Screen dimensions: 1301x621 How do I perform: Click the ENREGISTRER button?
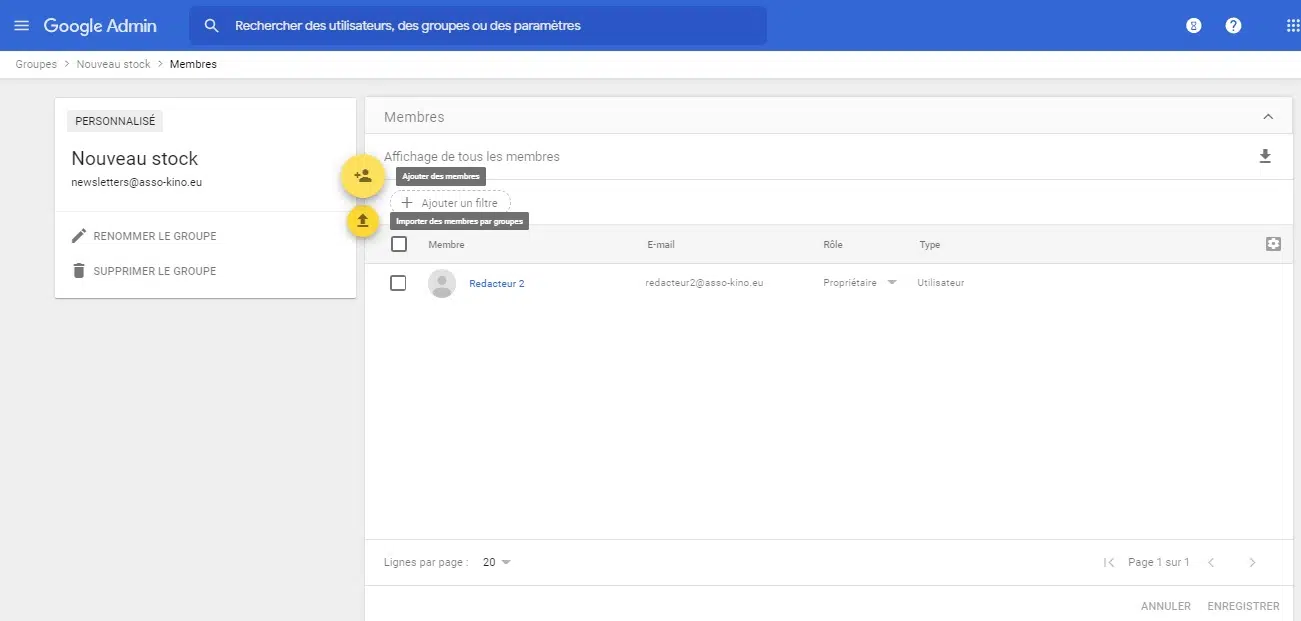(x=1243, y=606)
